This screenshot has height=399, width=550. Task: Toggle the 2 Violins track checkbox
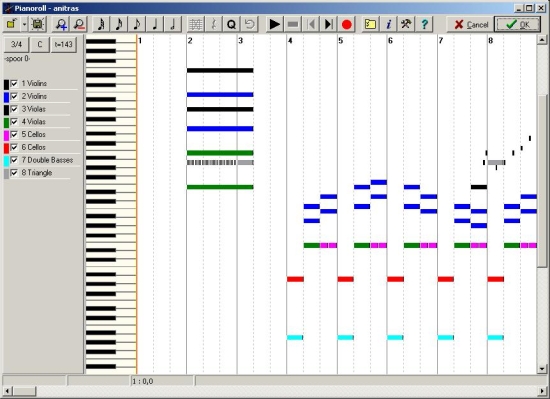(14, 96)
